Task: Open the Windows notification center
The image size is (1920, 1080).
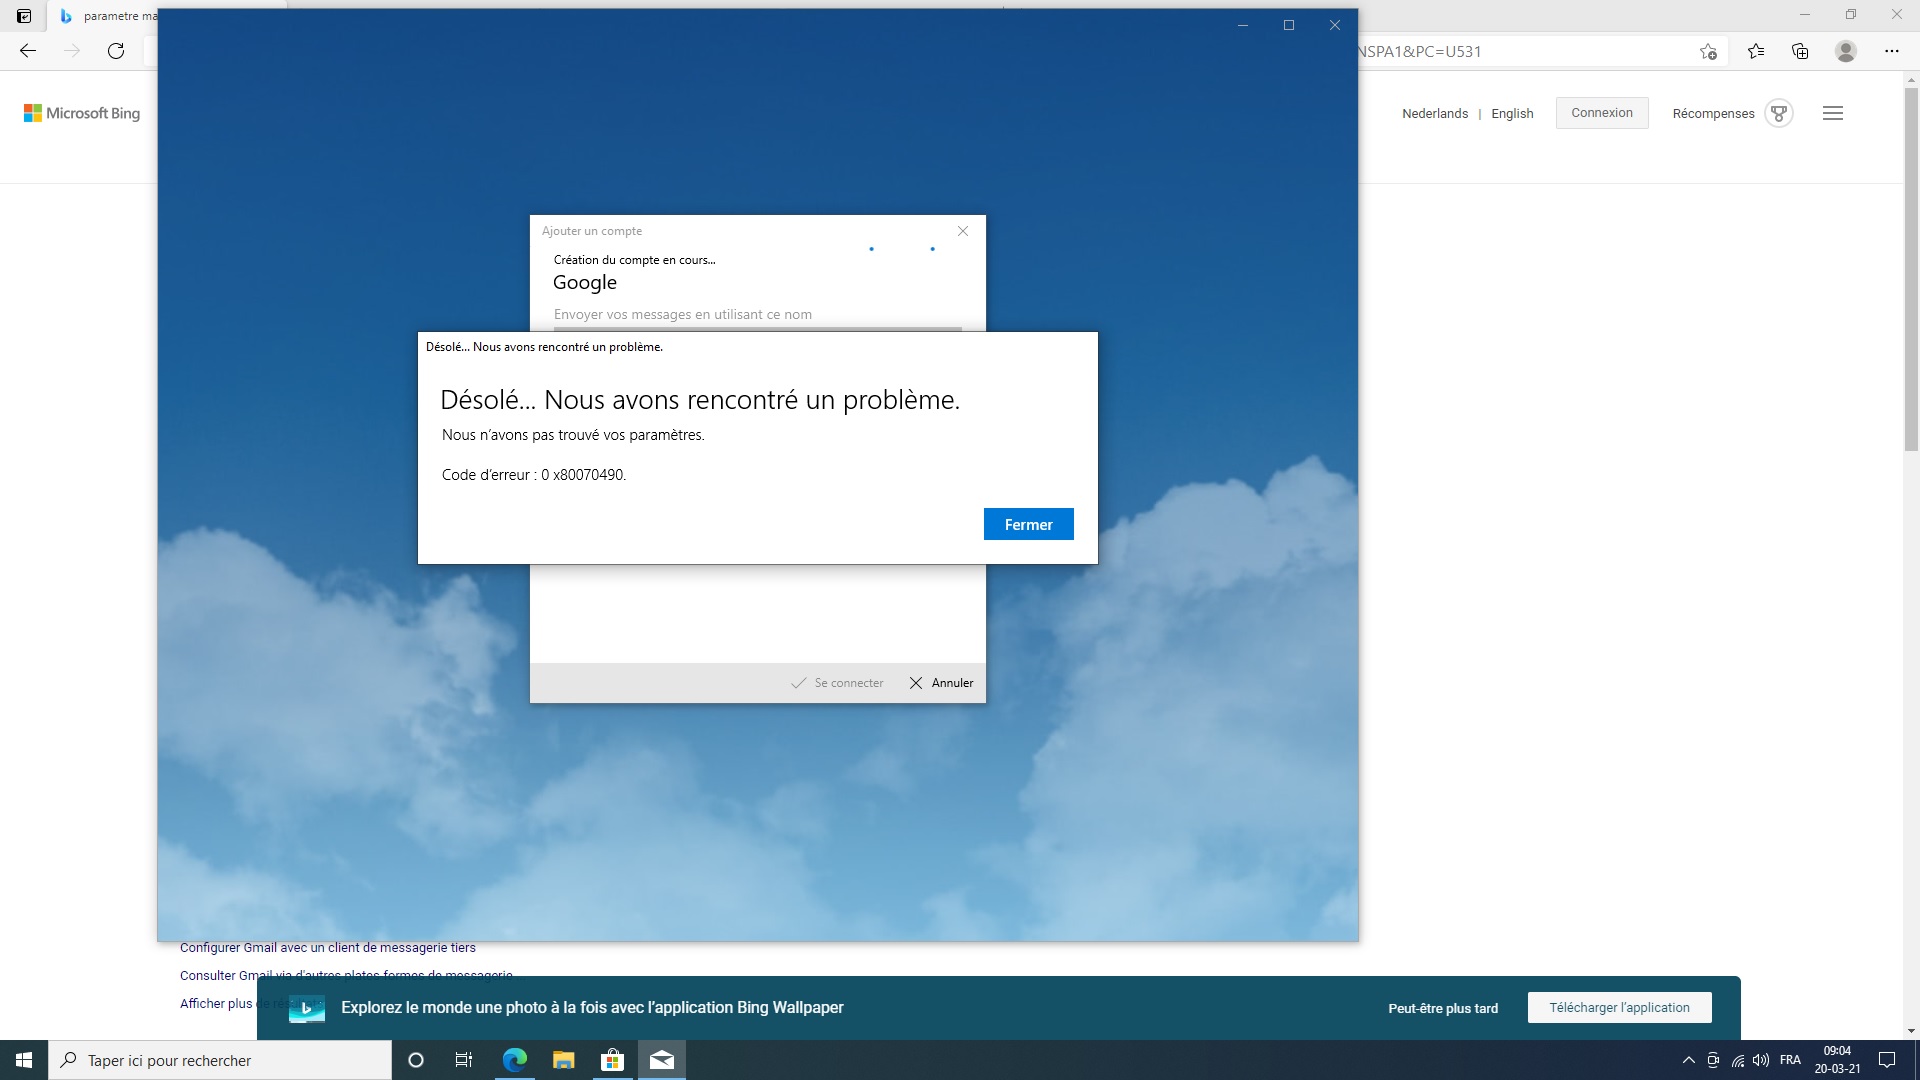Action: (x=1887, y=1060)
